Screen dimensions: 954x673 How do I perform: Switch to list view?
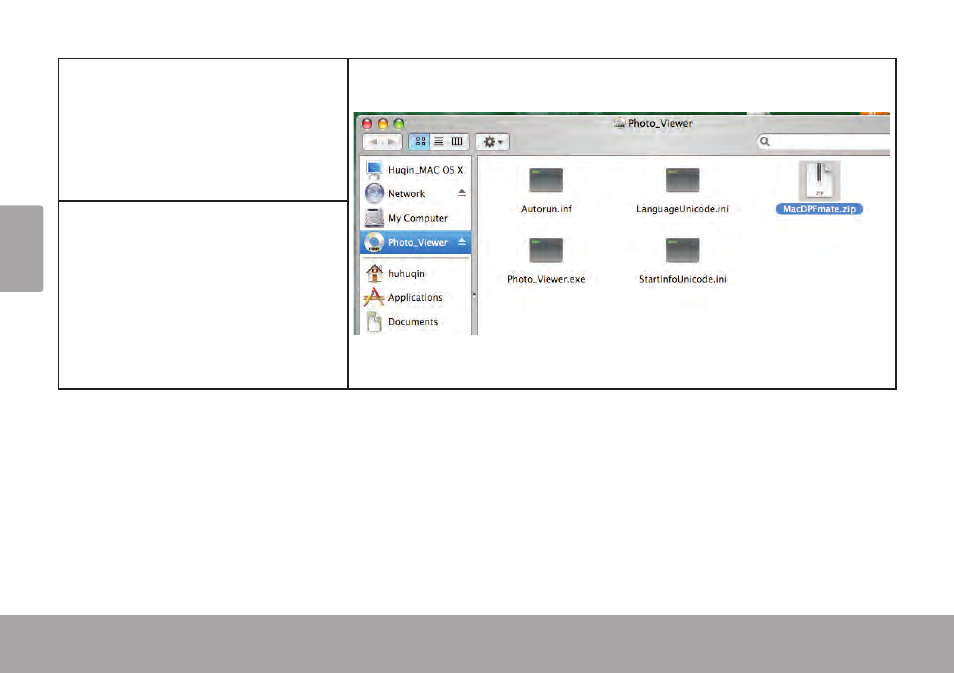tap(437, 142)
